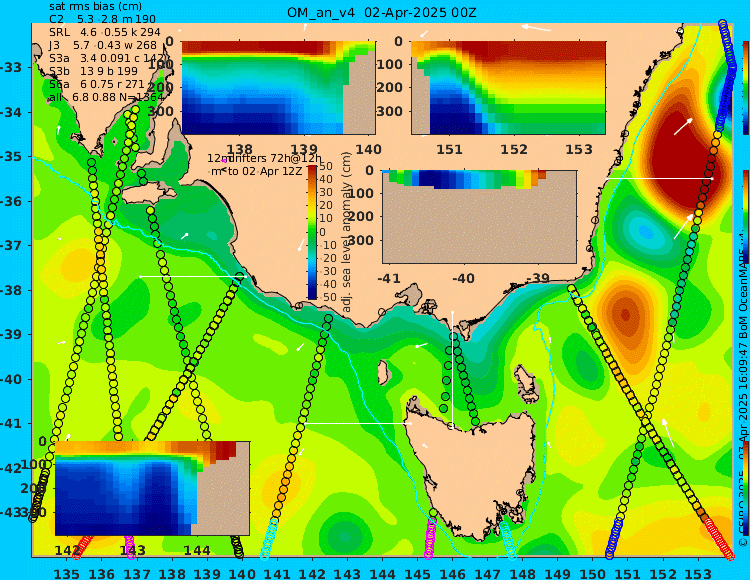Click longitude label 141
The width and height of the screenshot is (750, 580).
point(277,573)
